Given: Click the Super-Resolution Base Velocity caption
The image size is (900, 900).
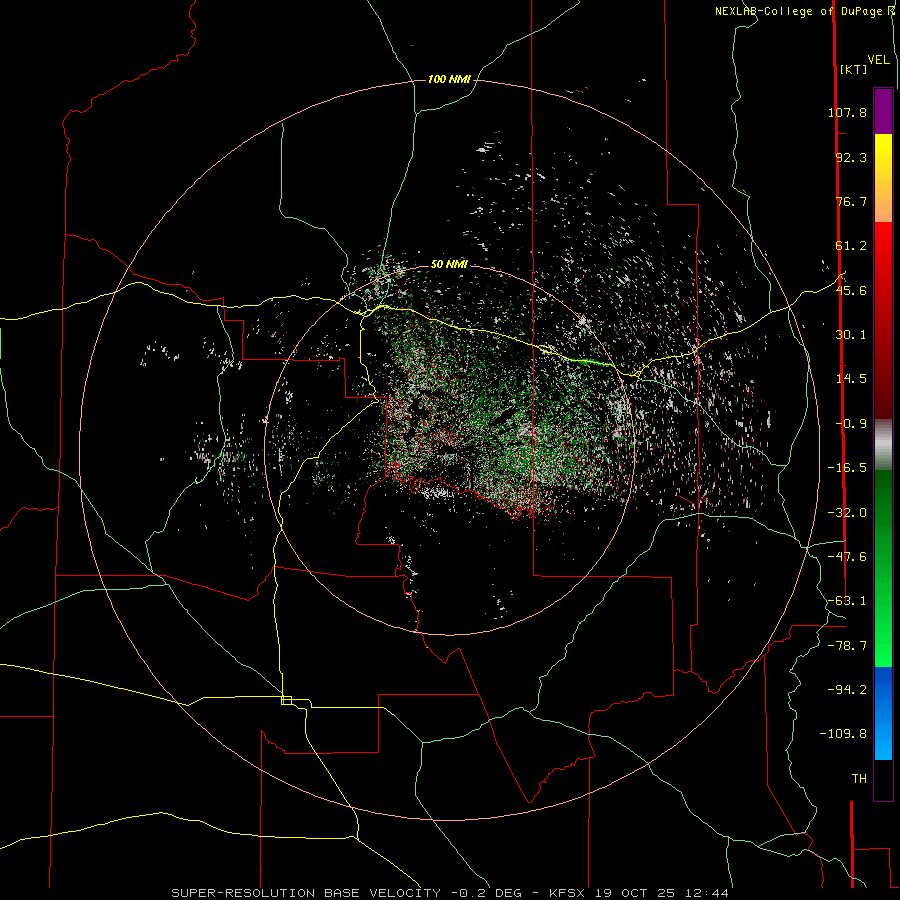Looking at the screenshot, I should [x=450, y=893].
